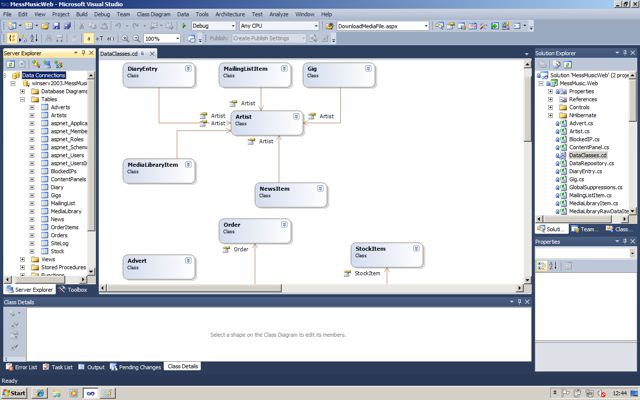Open the Class Diagram menu
640x400 pixels.
(x=153, y=14)
